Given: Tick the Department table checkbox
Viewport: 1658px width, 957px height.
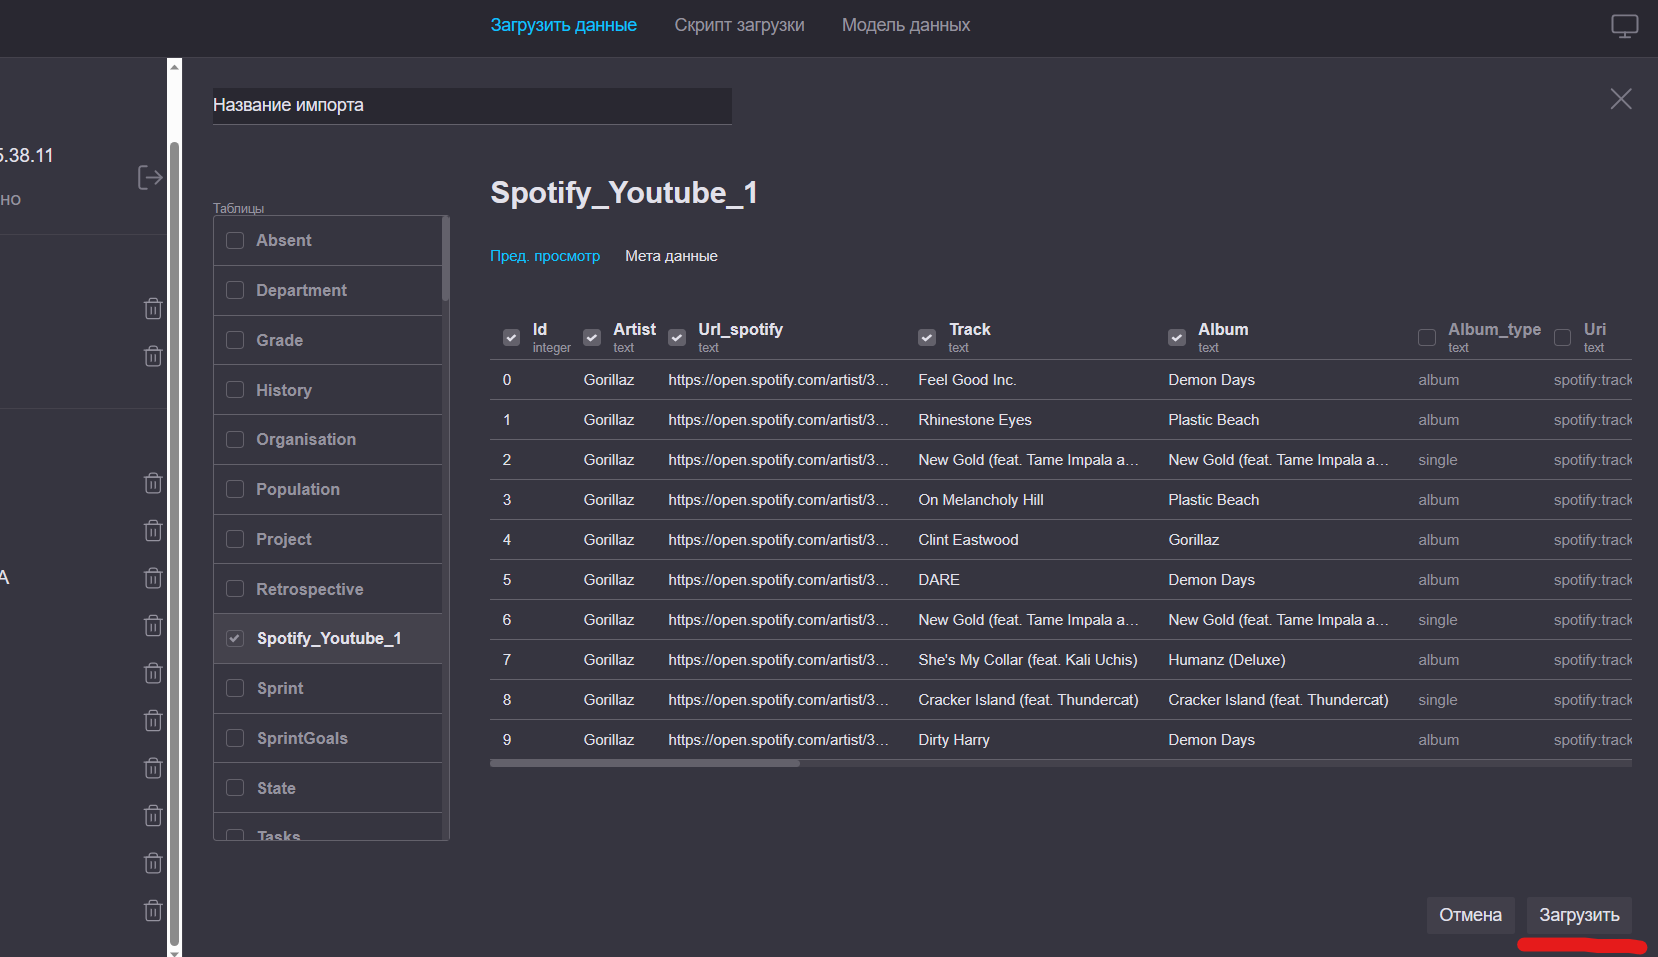Looking at the screenshot, I should pos(235,290).
